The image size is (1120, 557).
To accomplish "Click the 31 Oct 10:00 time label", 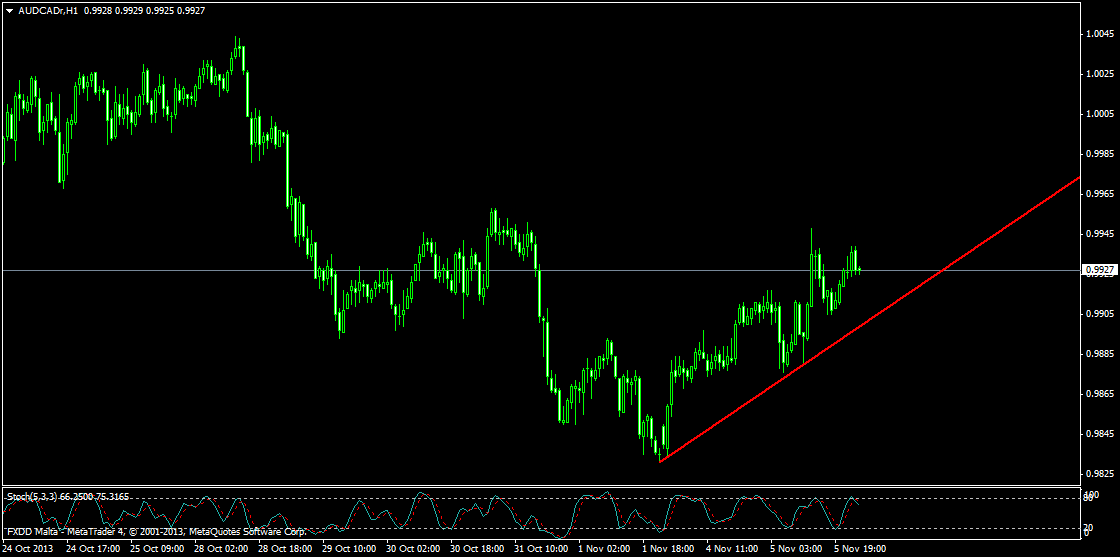I will click(x=542, y=548).
